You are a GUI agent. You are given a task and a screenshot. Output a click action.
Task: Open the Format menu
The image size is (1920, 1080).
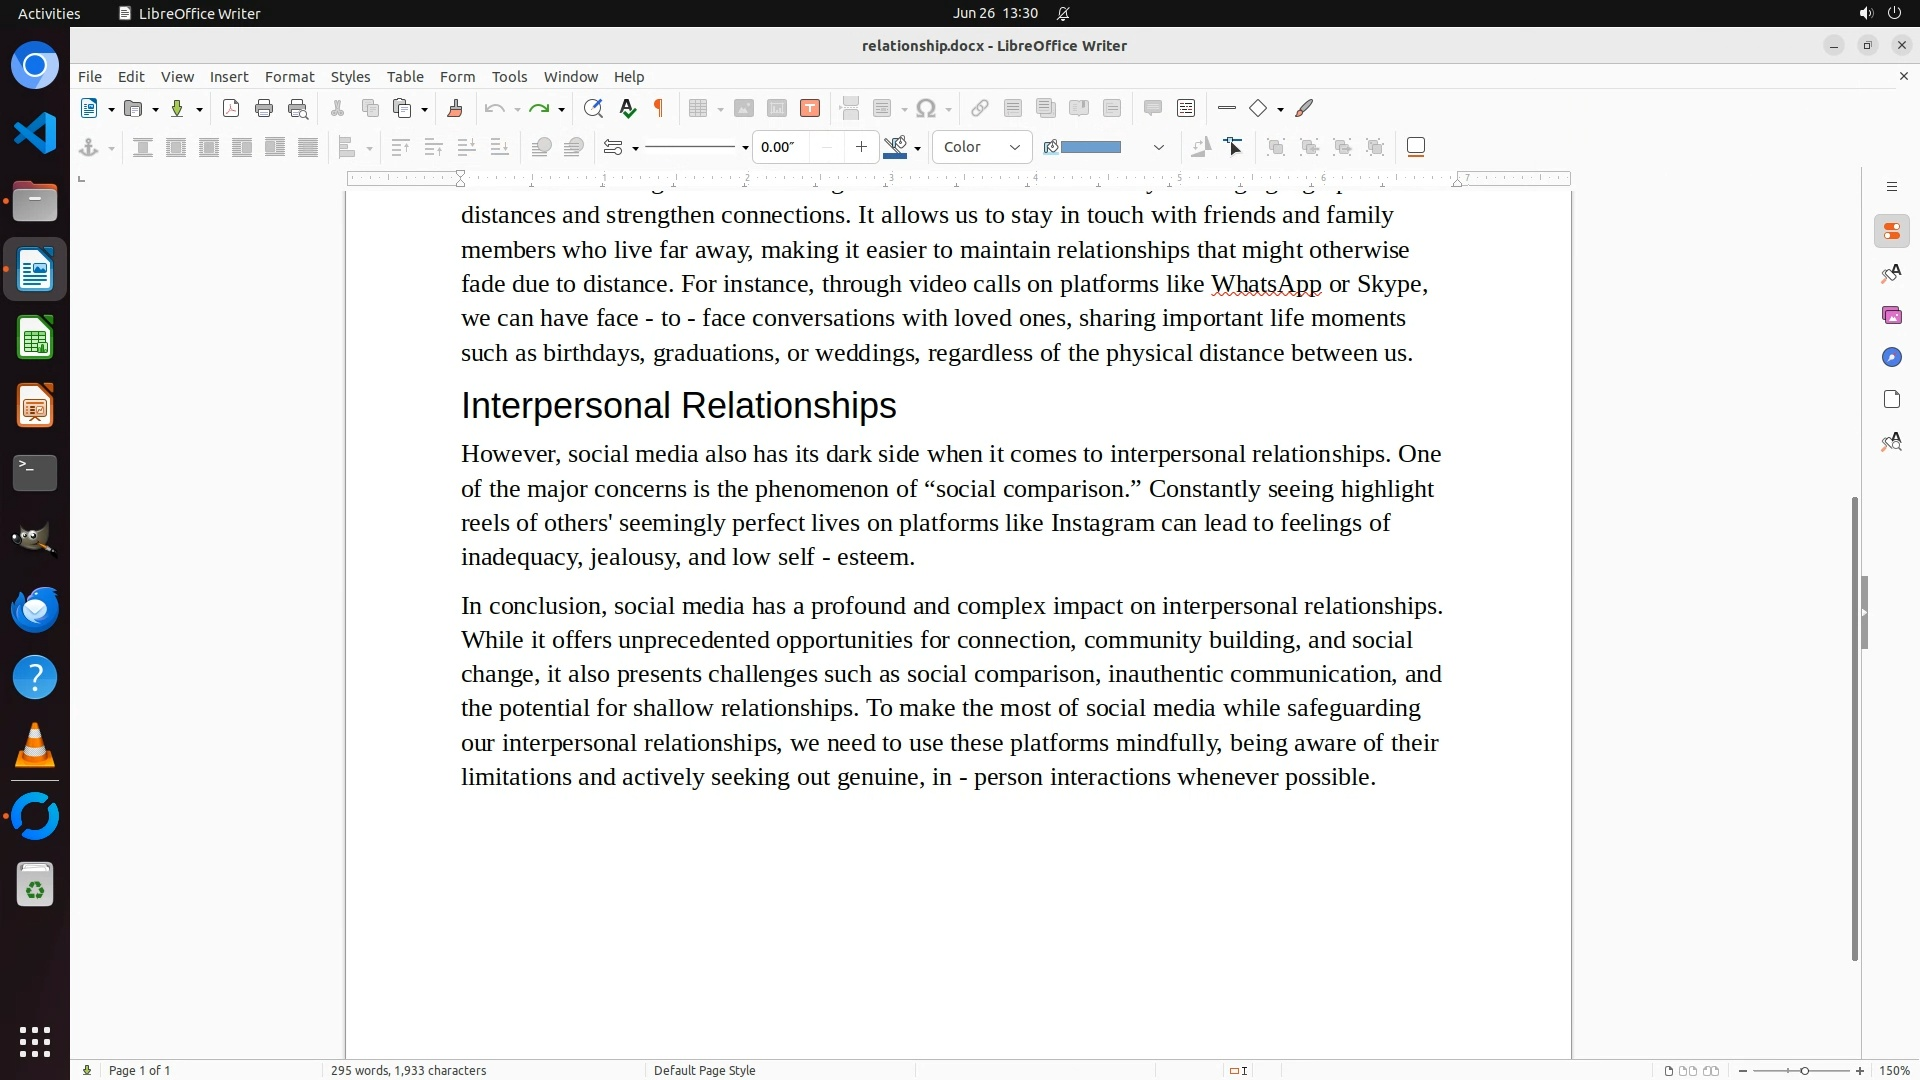click(289, 76)
